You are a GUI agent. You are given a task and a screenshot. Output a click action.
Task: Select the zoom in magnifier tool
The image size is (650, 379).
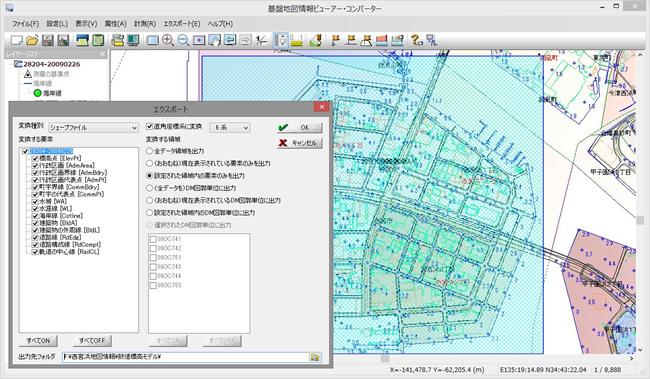click(168, 40)
